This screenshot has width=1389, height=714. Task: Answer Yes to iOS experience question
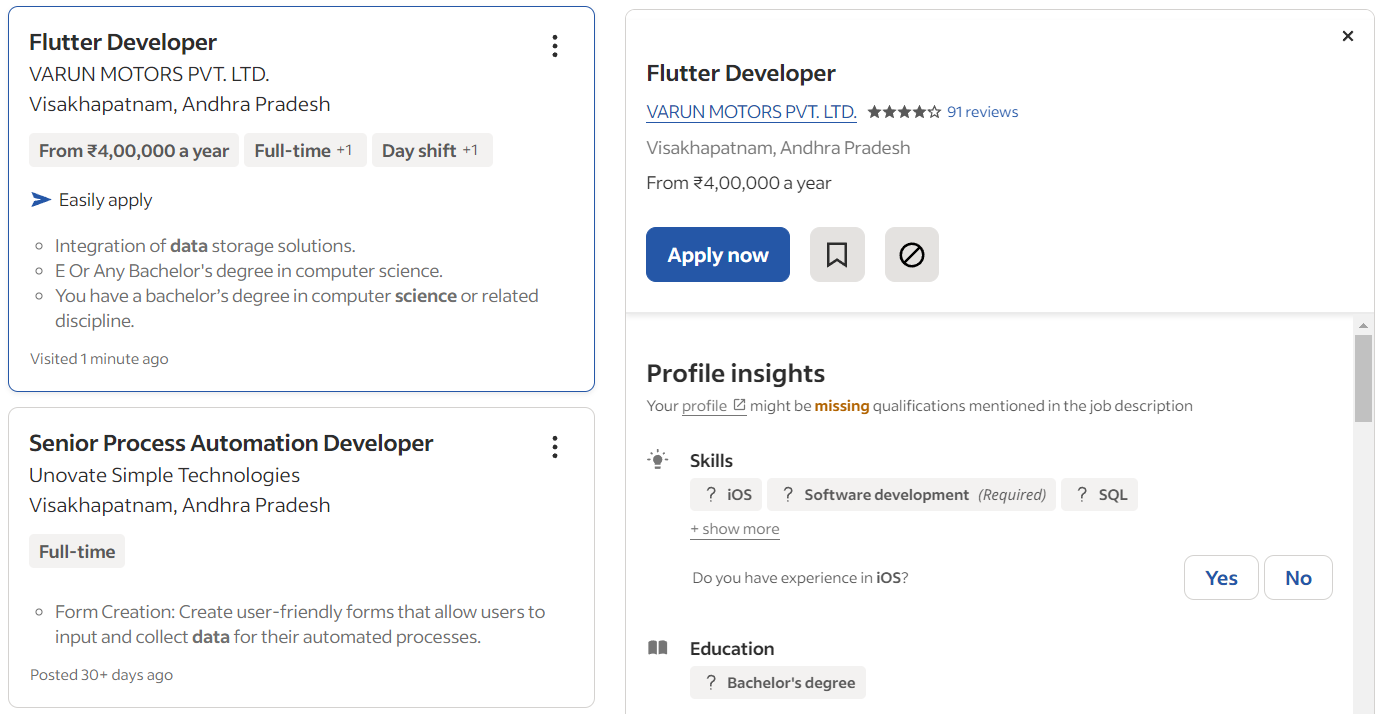tap(1221, 578)
